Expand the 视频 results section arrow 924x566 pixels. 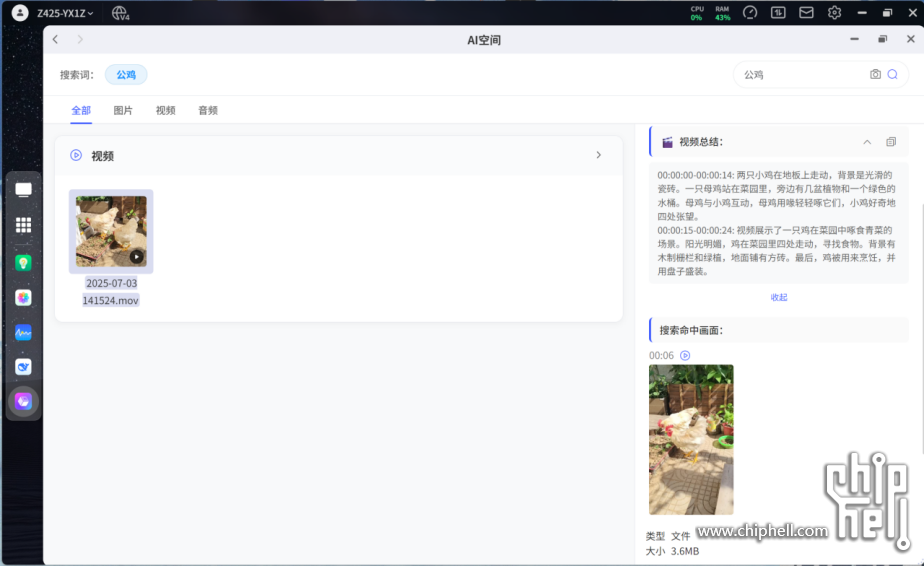(599, 155)
